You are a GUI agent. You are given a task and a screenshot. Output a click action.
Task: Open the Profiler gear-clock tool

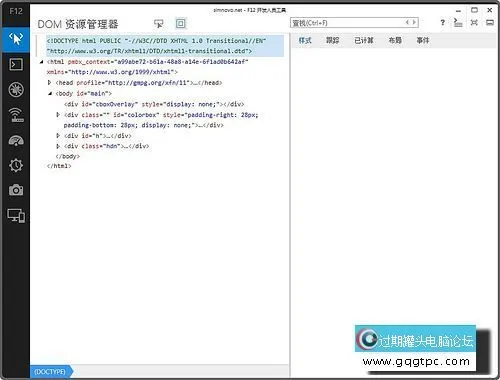pyautogui.click(x=16, y=165)
